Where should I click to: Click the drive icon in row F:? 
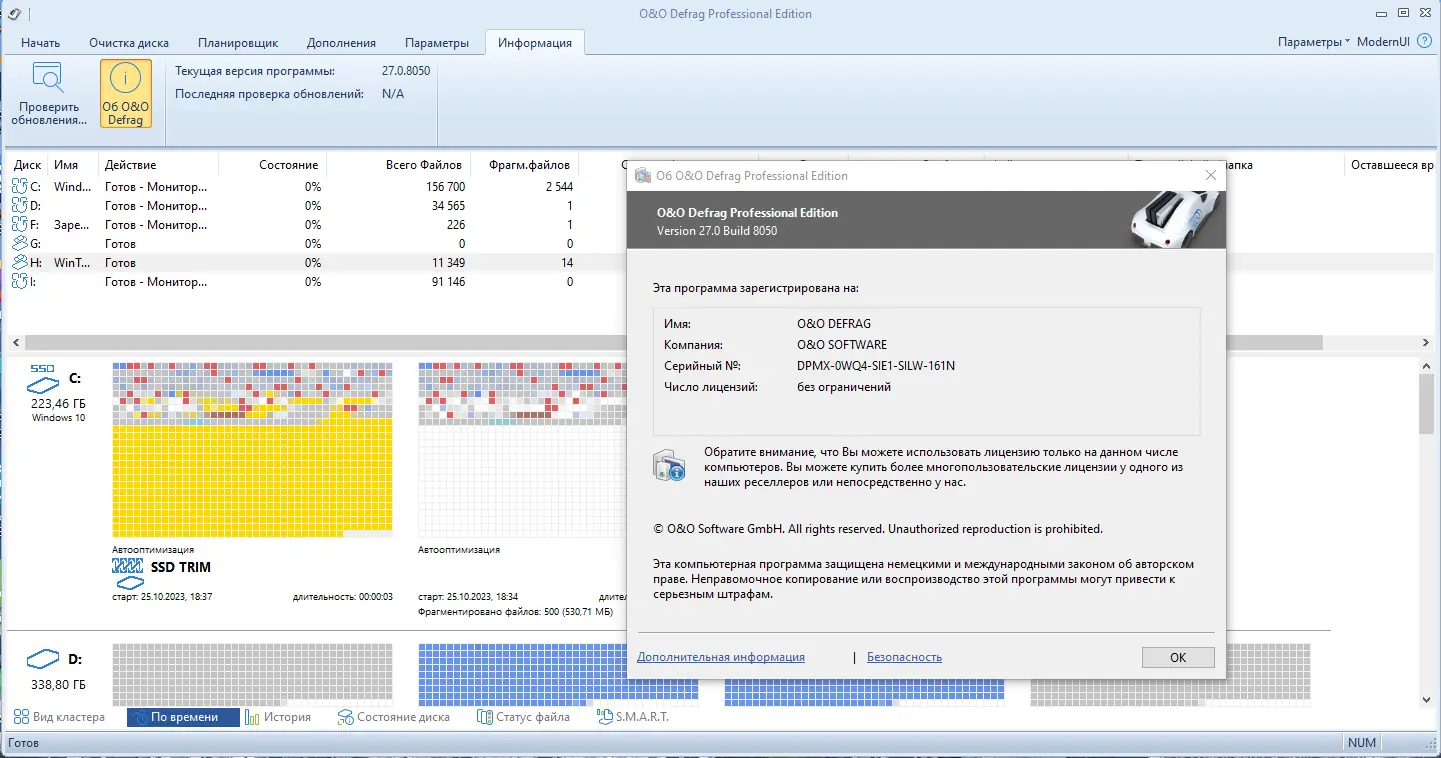20,225
